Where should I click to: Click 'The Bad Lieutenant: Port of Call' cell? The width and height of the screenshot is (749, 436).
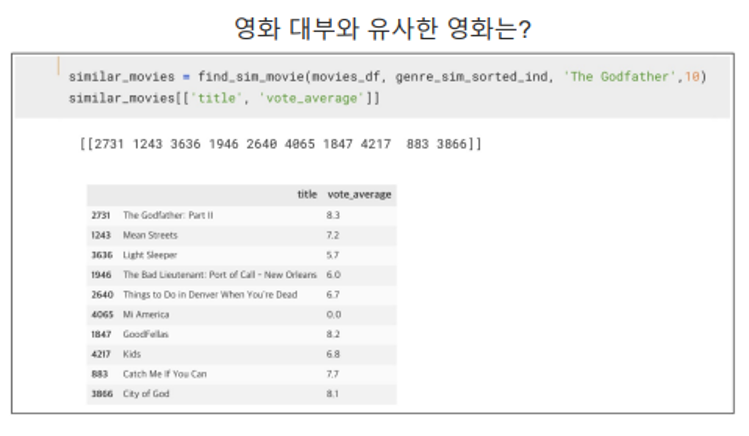(220, 275)
